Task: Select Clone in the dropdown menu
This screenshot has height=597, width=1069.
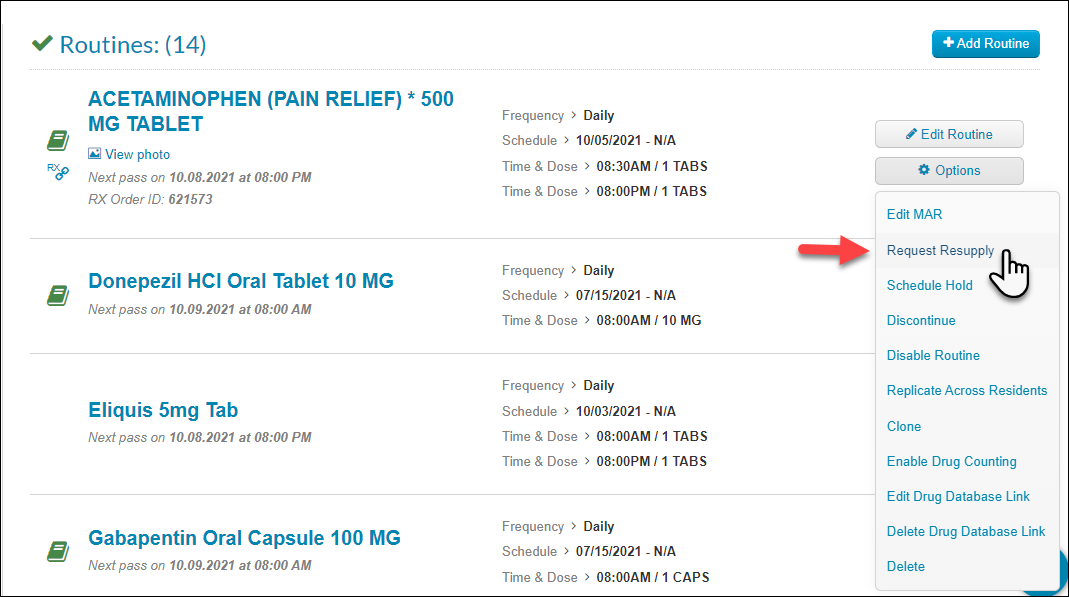Action: (903, 427)
